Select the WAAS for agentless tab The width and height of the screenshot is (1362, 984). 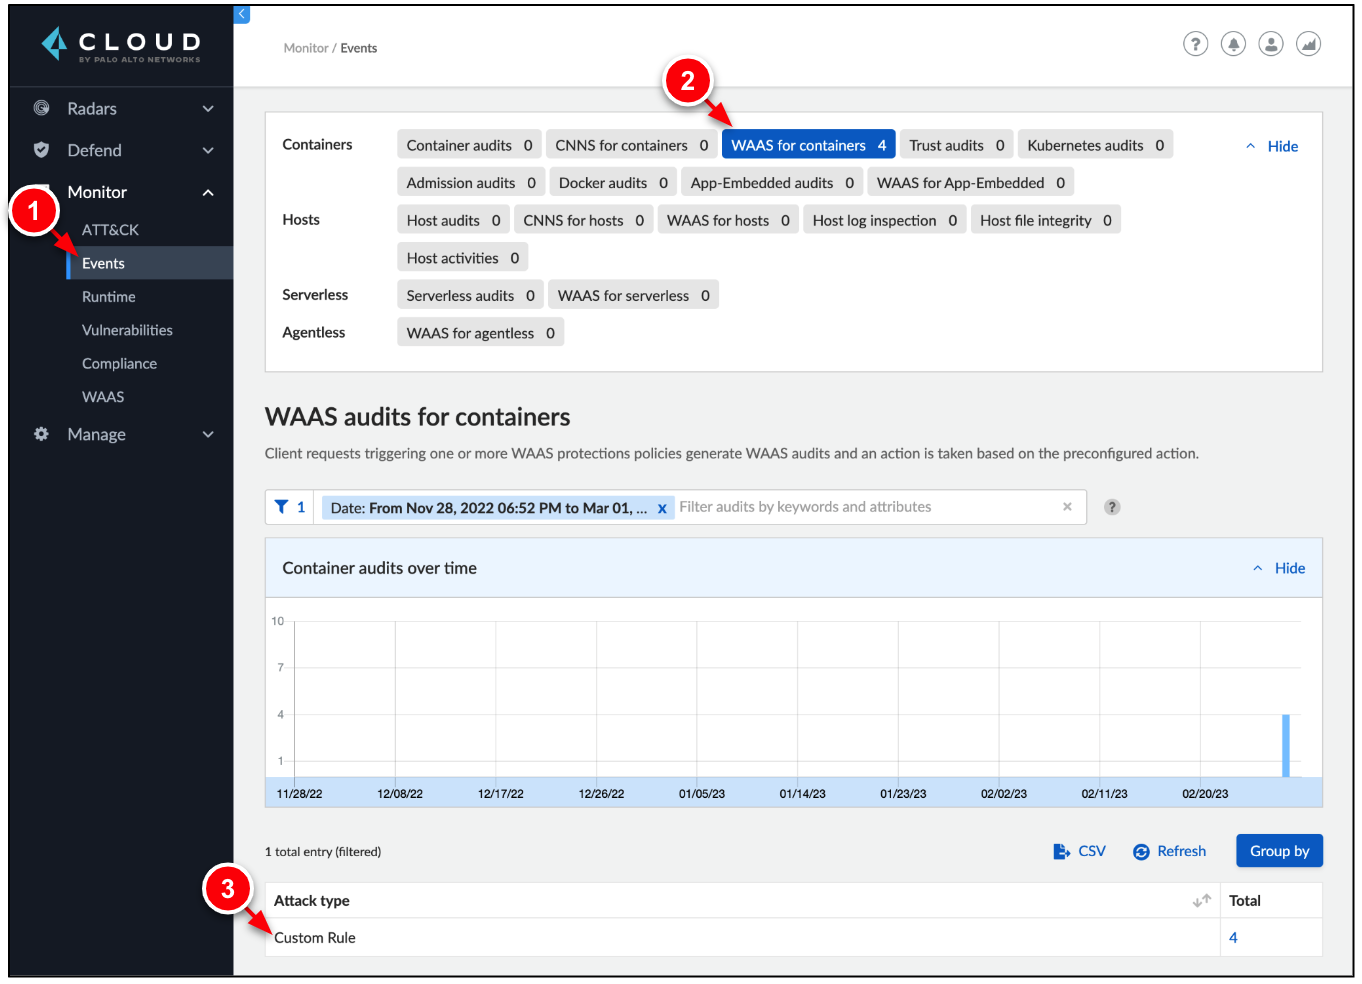pyautogui.click(x=481, y=333)
